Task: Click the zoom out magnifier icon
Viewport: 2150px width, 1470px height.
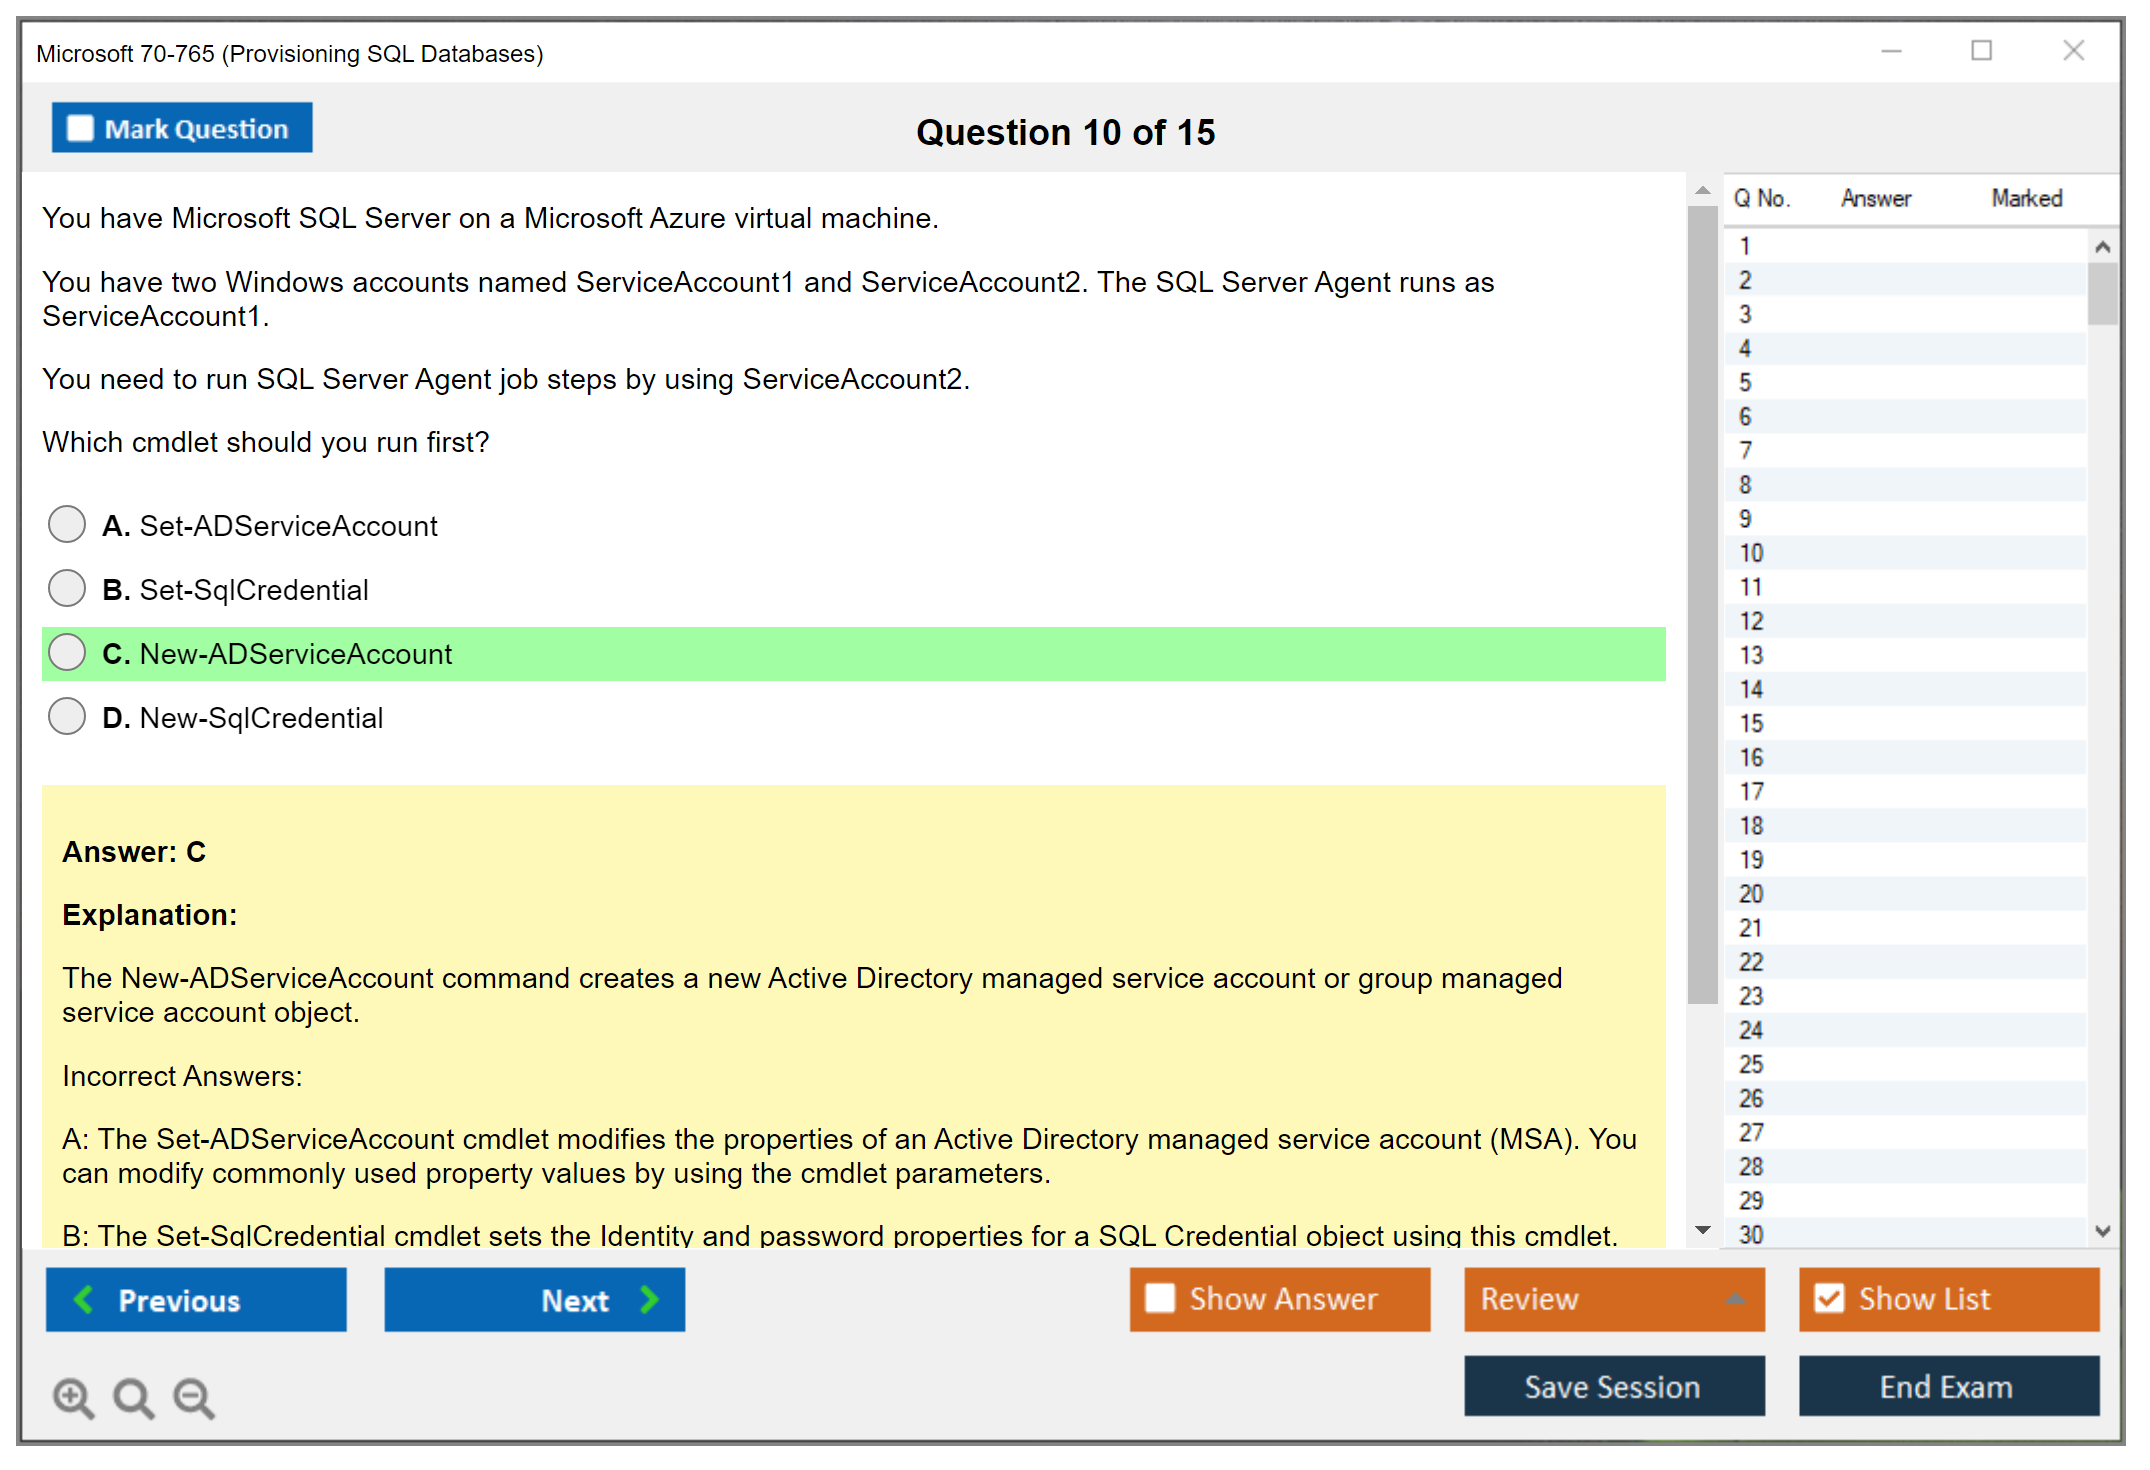Action: 193,1396
